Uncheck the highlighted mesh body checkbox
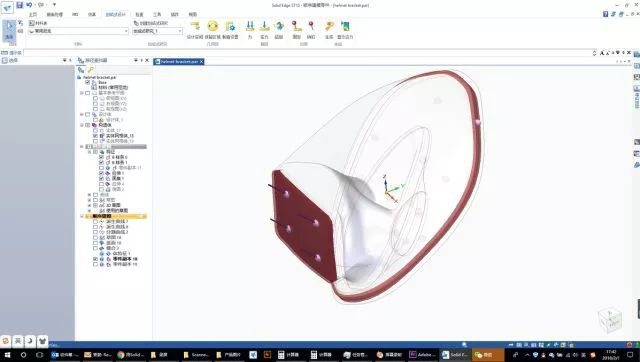640x362 pixels. coord(96,135)
